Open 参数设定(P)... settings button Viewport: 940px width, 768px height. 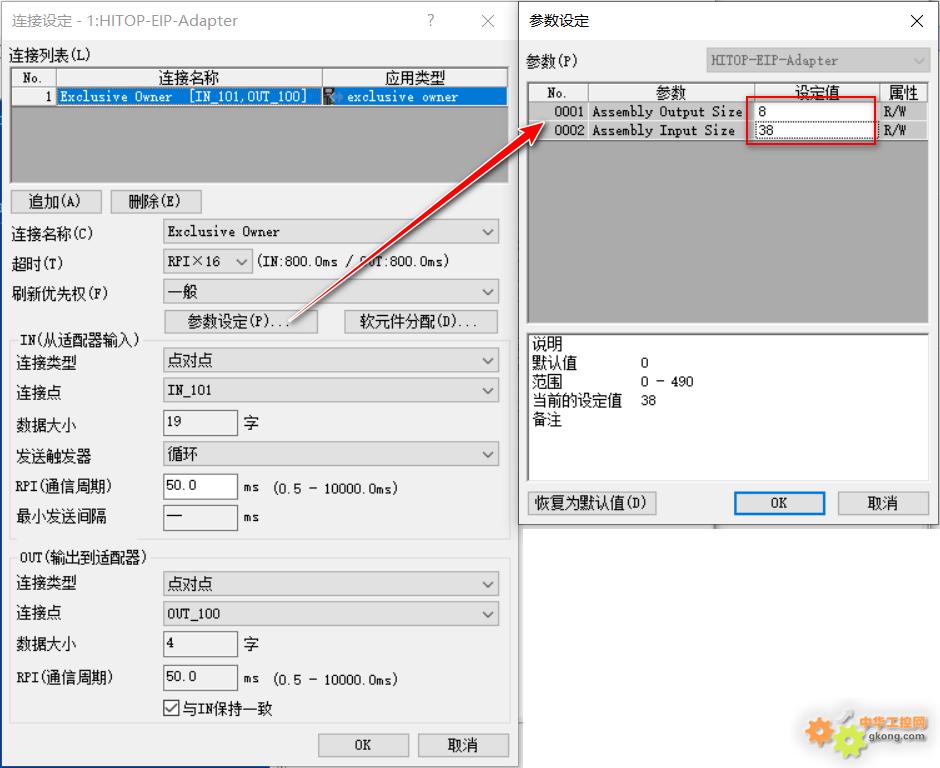(240, 322)
